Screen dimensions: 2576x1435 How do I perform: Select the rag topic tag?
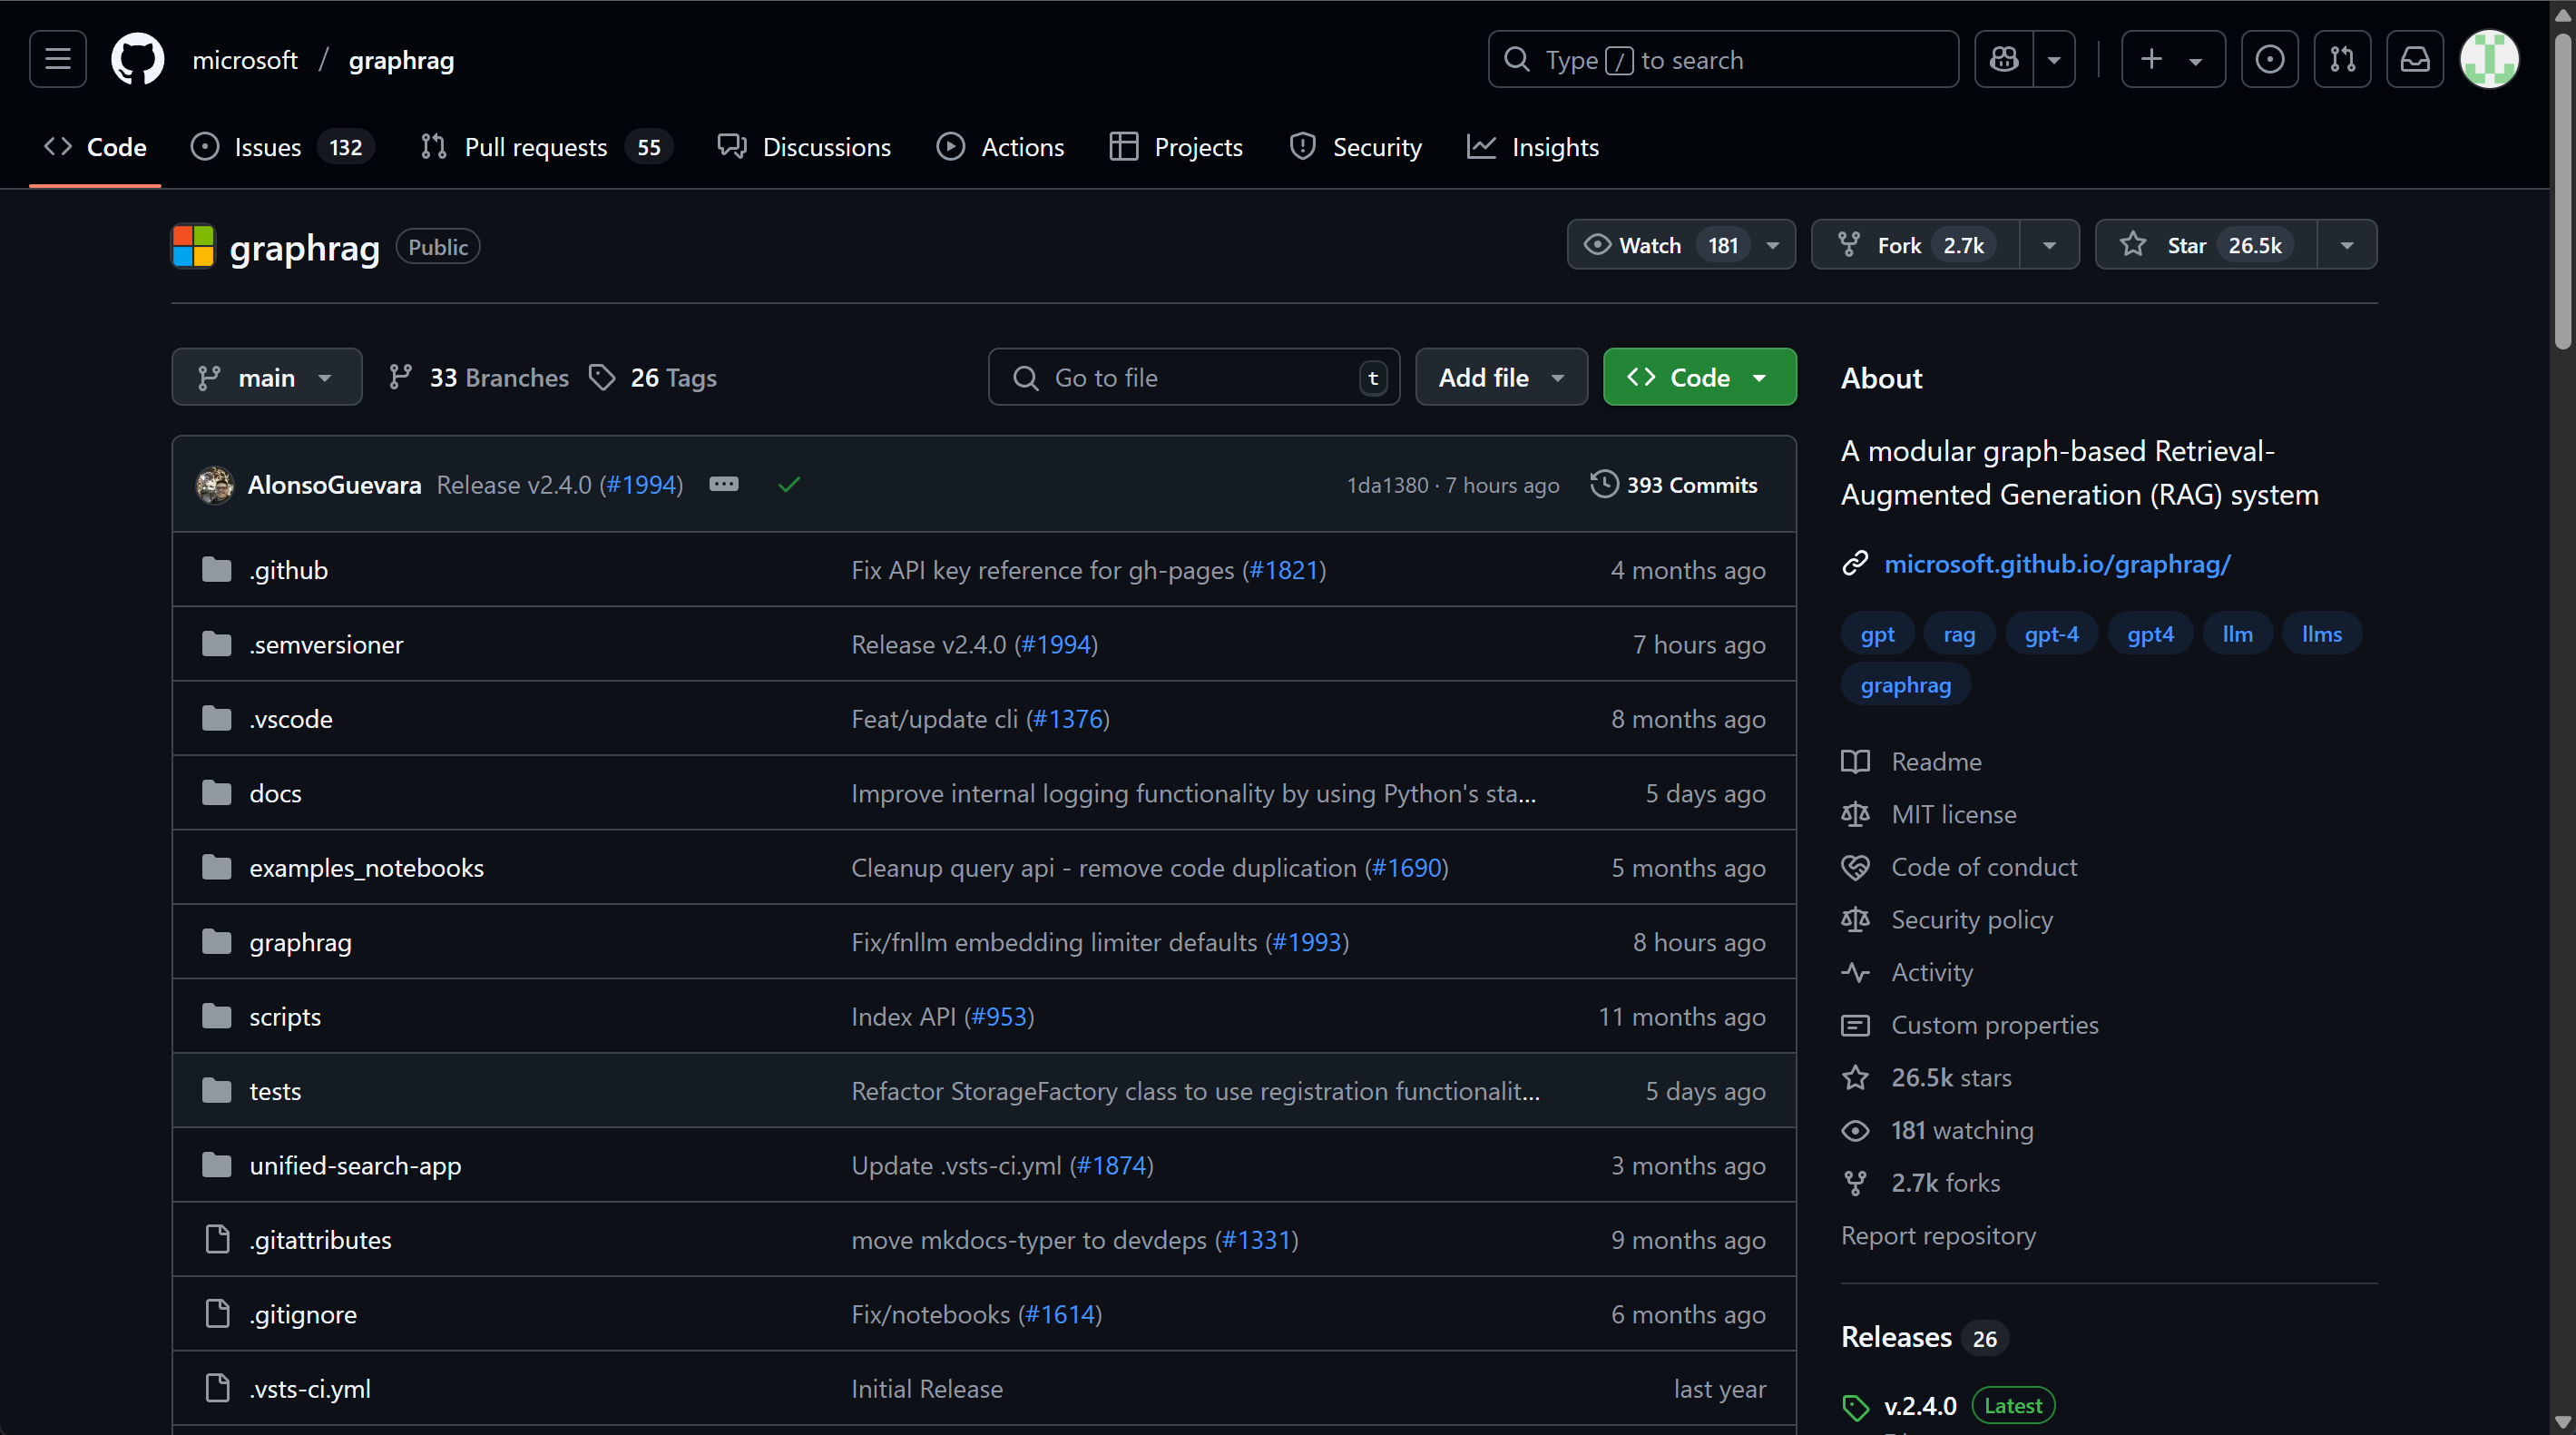coord(1959,634)
